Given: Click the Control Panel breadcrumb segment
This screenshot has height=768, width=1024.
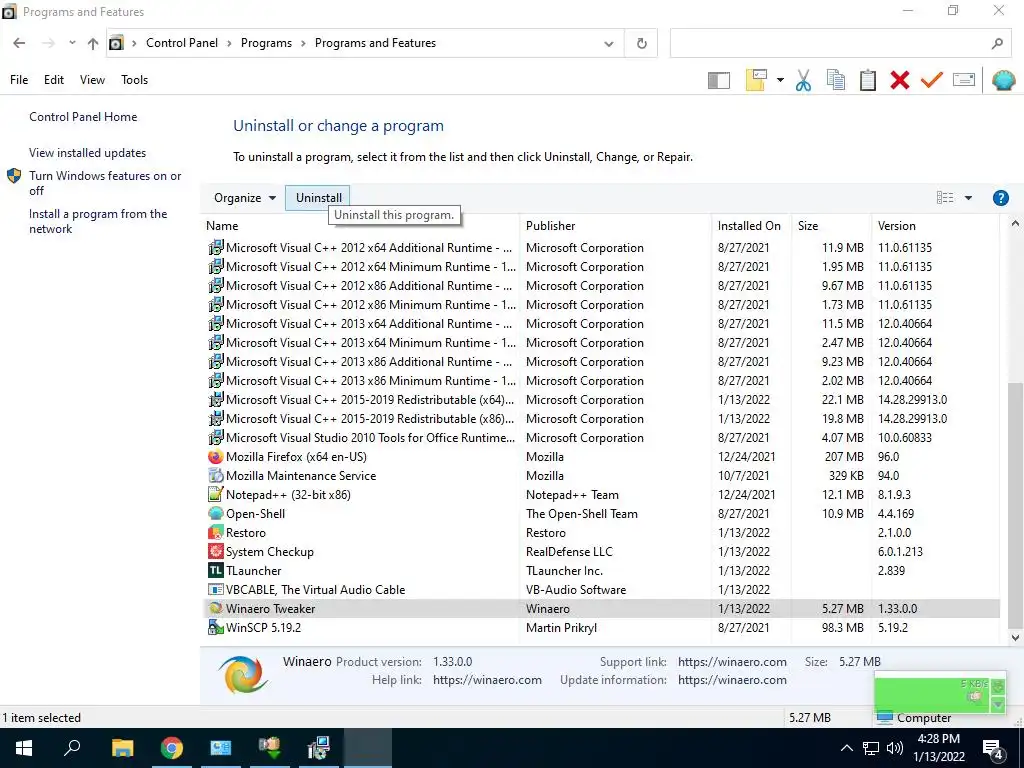Looking at the screenshot, I should click(182, 43).
